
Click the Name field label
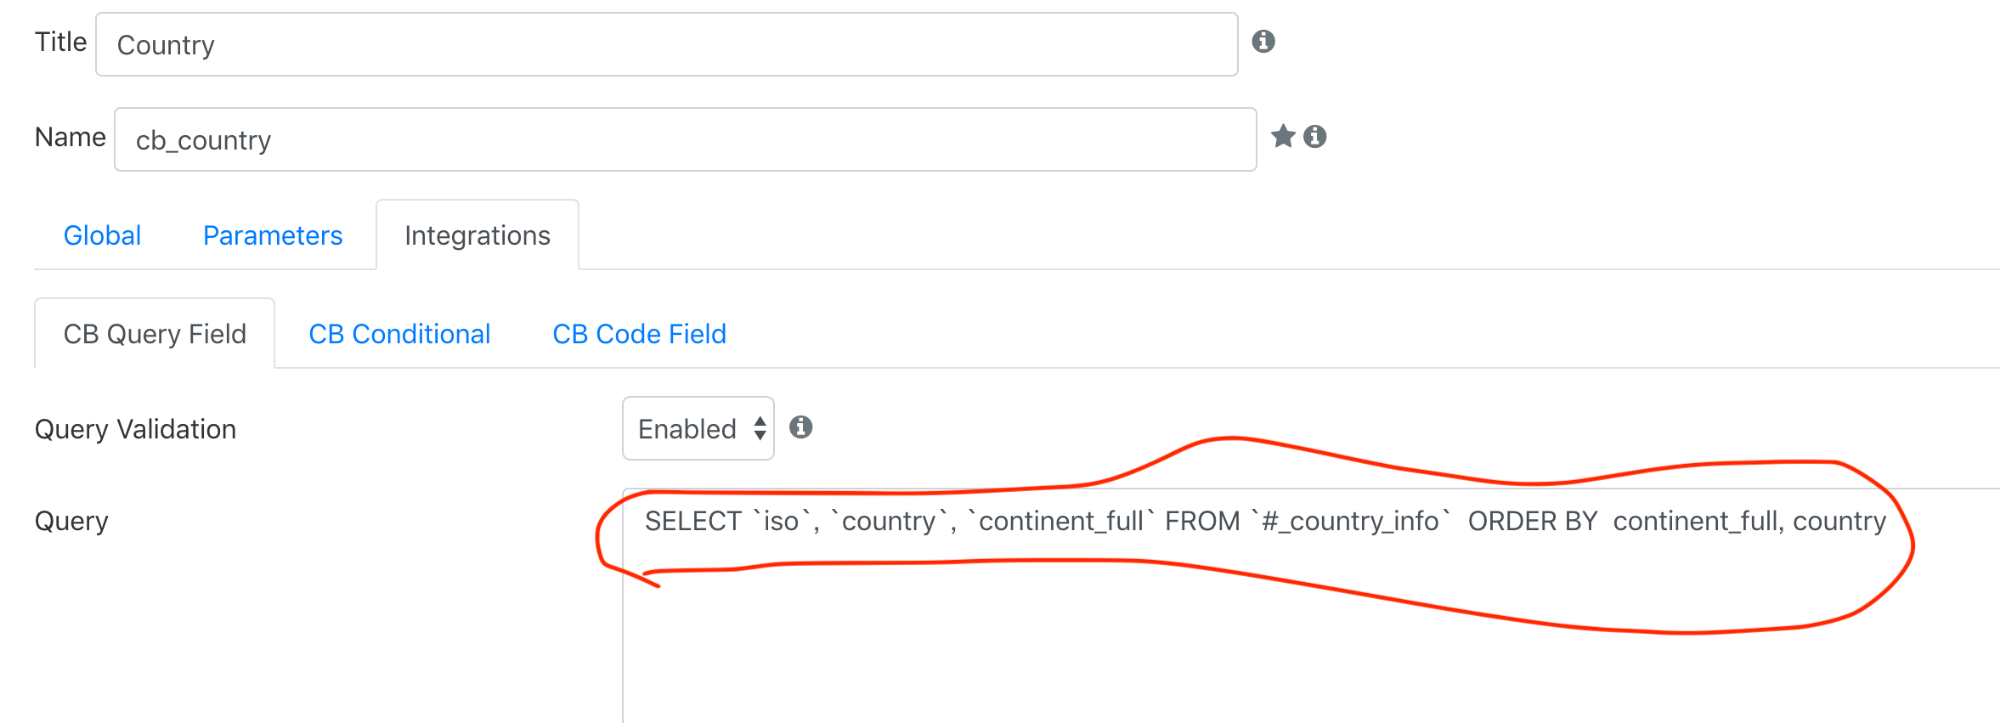[70, 137]
